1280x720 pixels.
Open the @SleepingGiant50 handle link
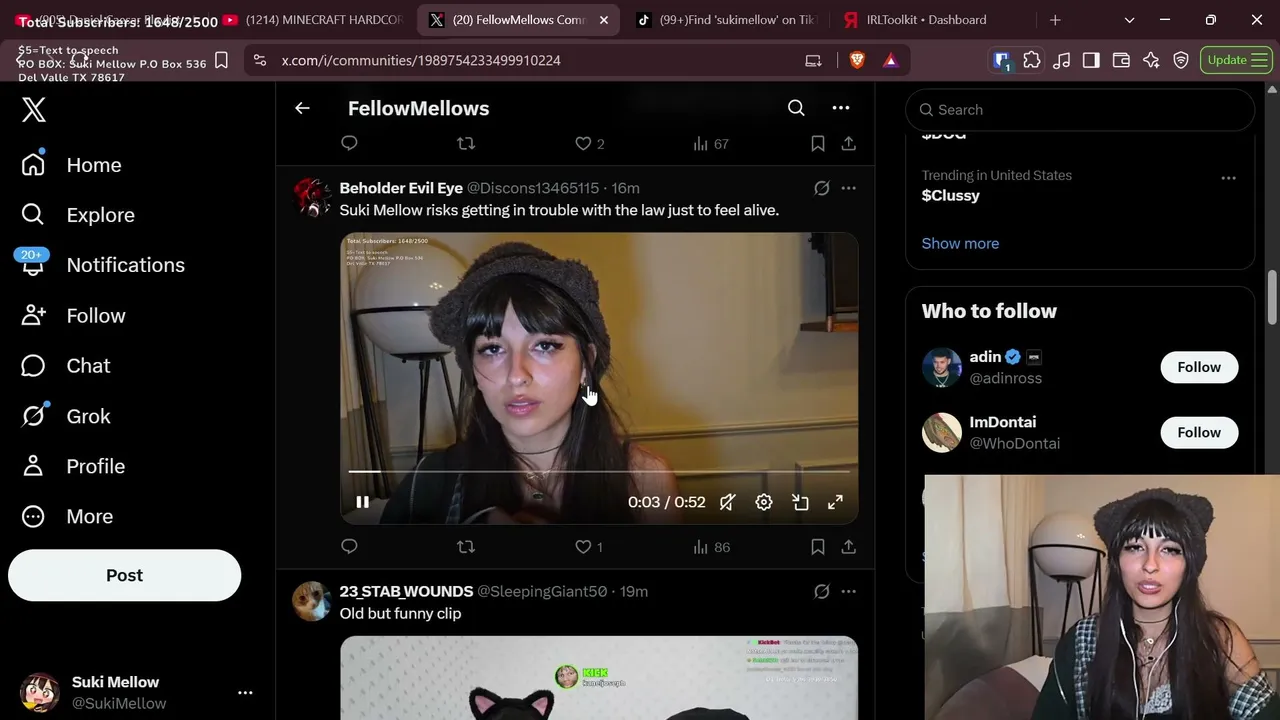(x=542, y=591)
